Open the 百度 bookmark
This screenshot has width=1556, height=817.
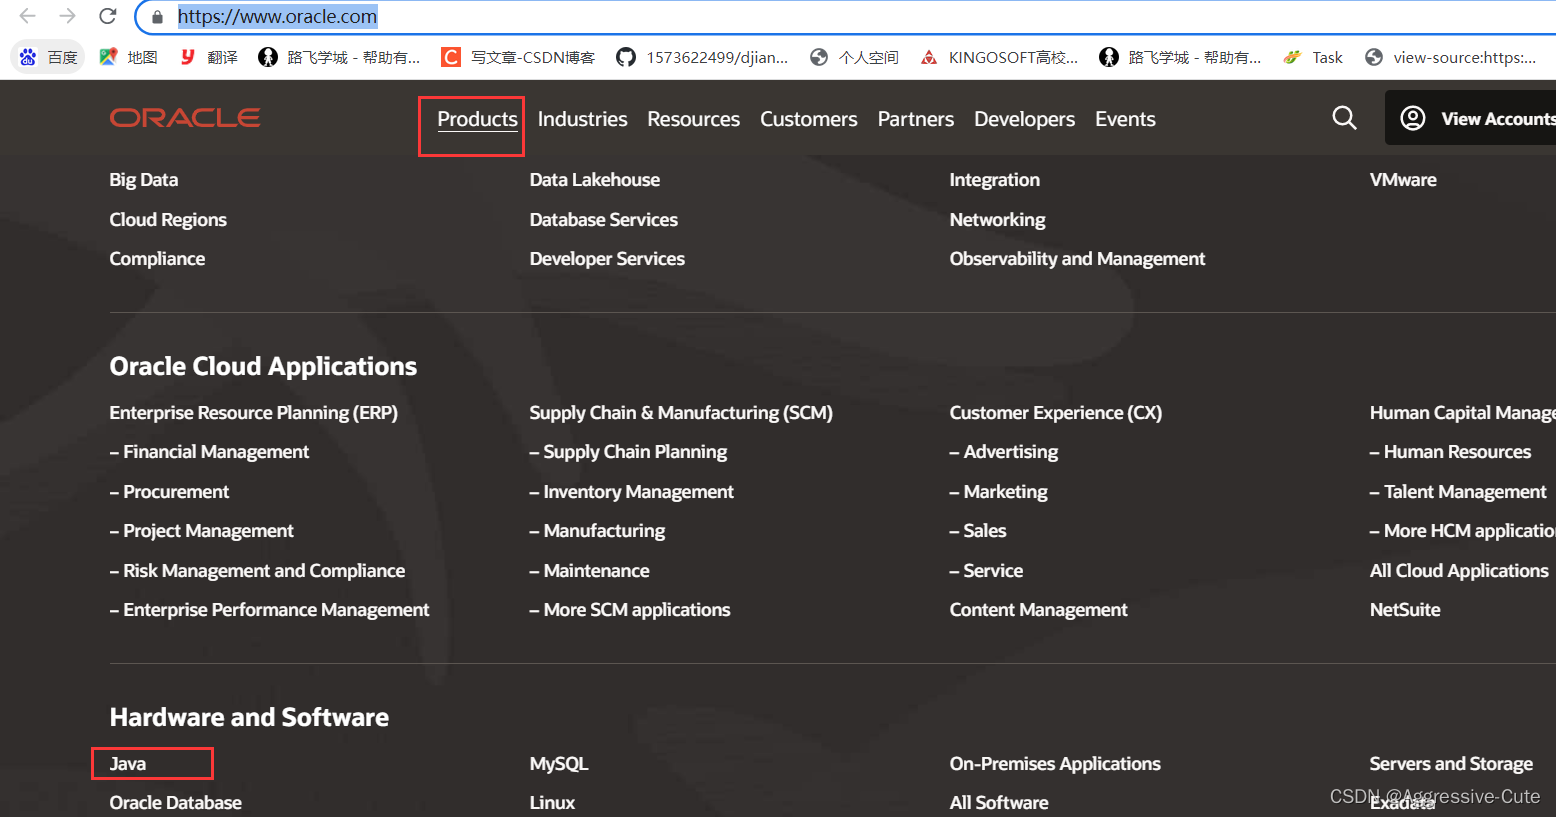click(x=48, y=57)
